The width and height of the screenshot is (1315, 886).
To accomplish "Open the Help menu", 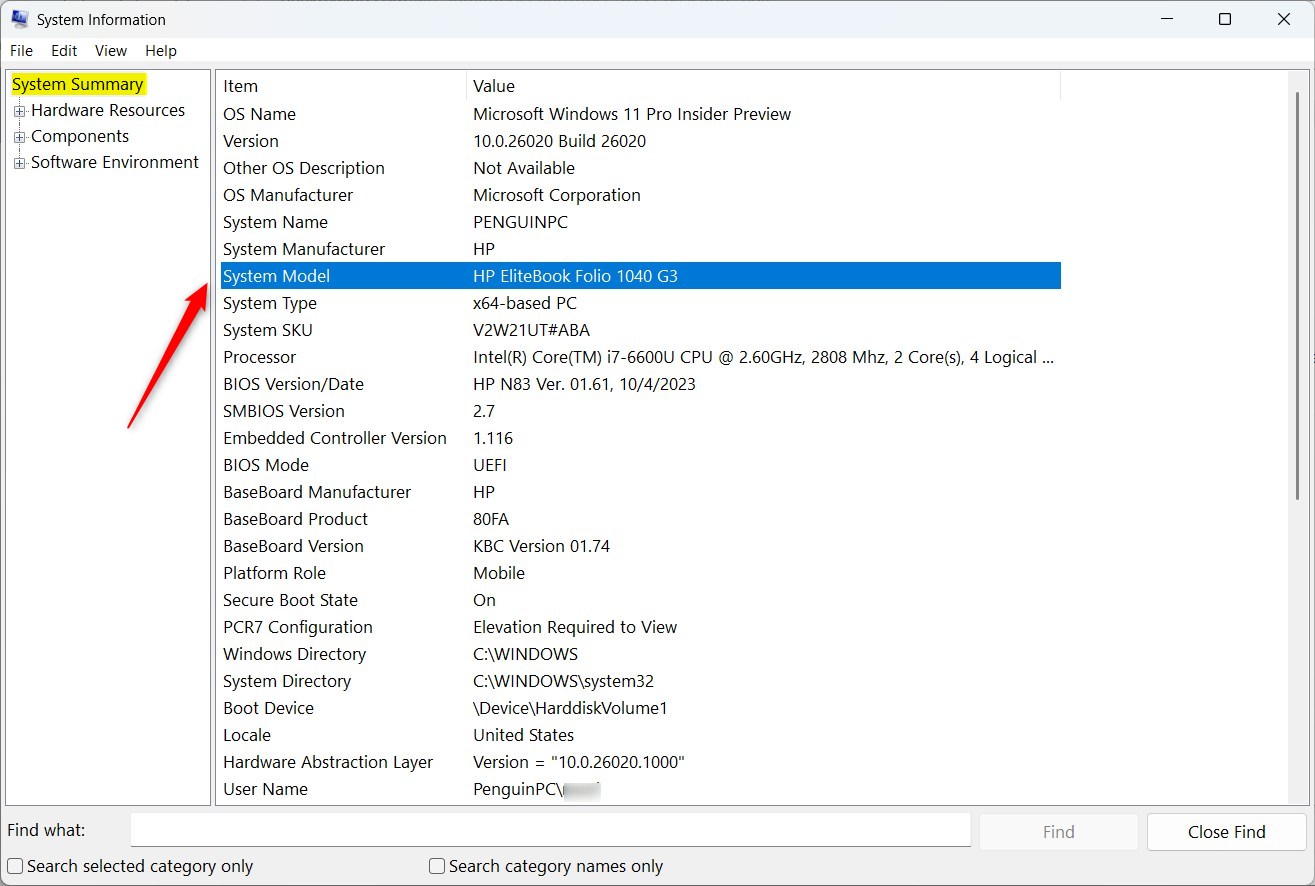I will click(160, 50).
